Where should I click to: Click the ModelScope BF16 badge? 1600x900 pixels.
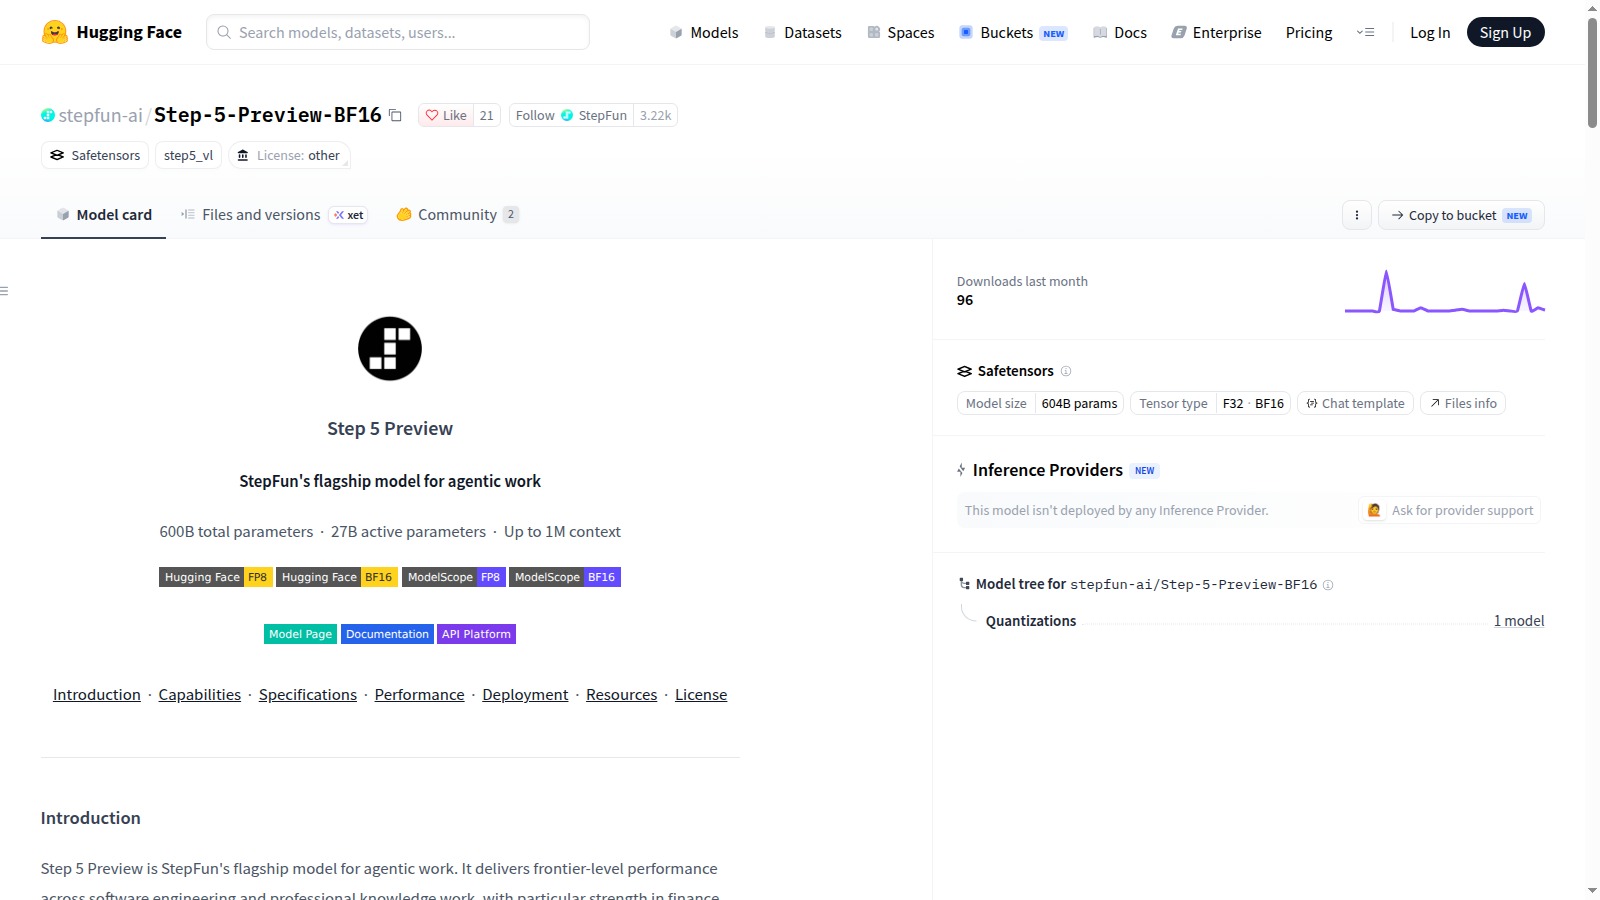tap(565, 577)
